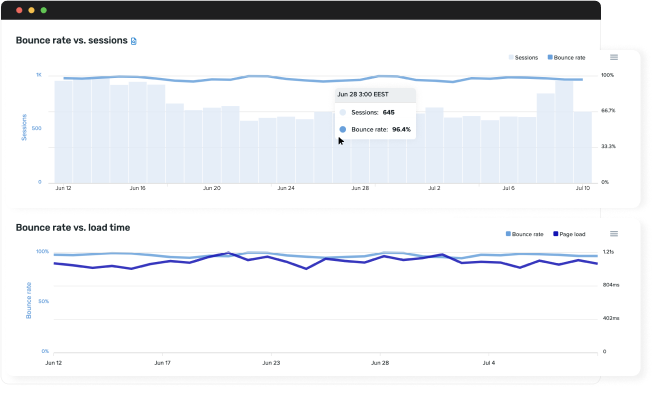The image size is (654, 410).
Task: Click the Jul 2 axis label
Action: [434, 188]
